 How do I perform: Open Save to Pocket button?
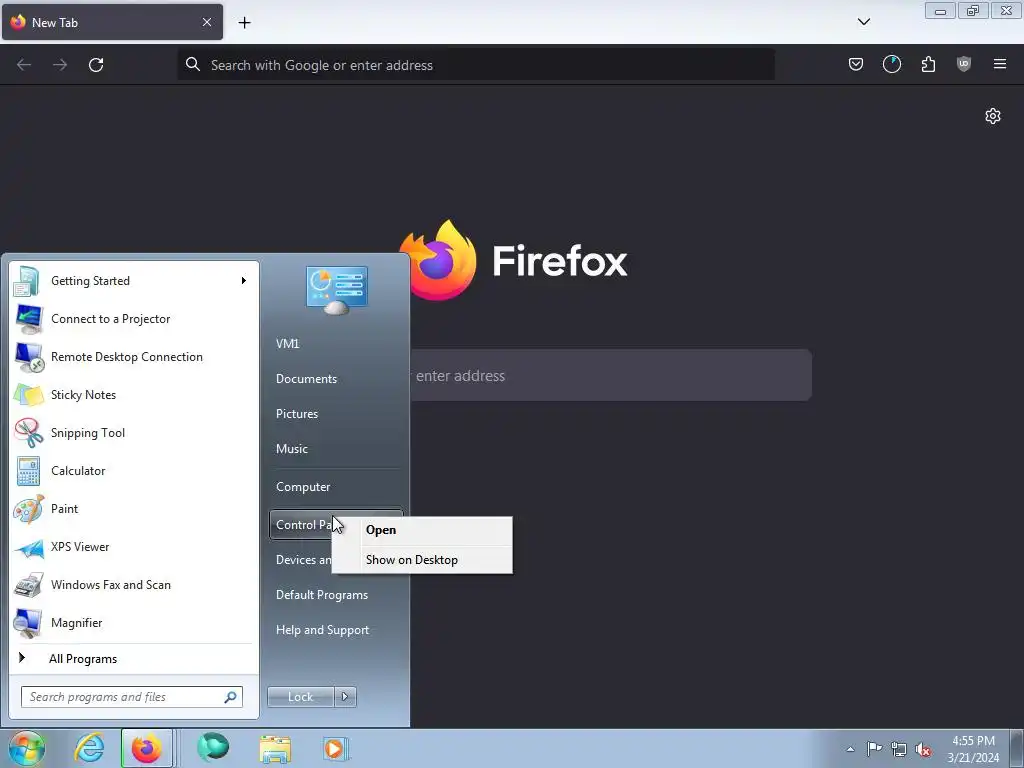point(856,64)
